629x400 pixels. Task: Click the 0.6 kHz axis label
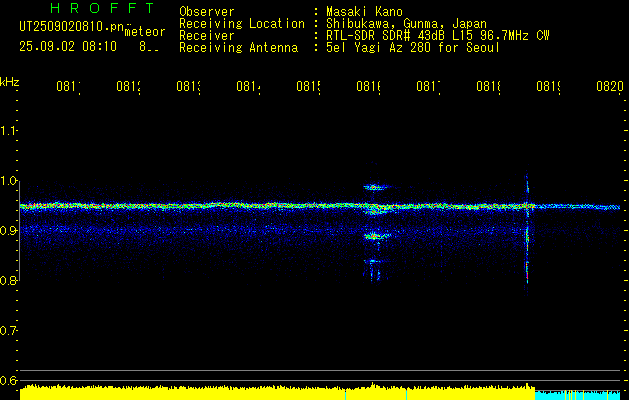tap(8, 380)
